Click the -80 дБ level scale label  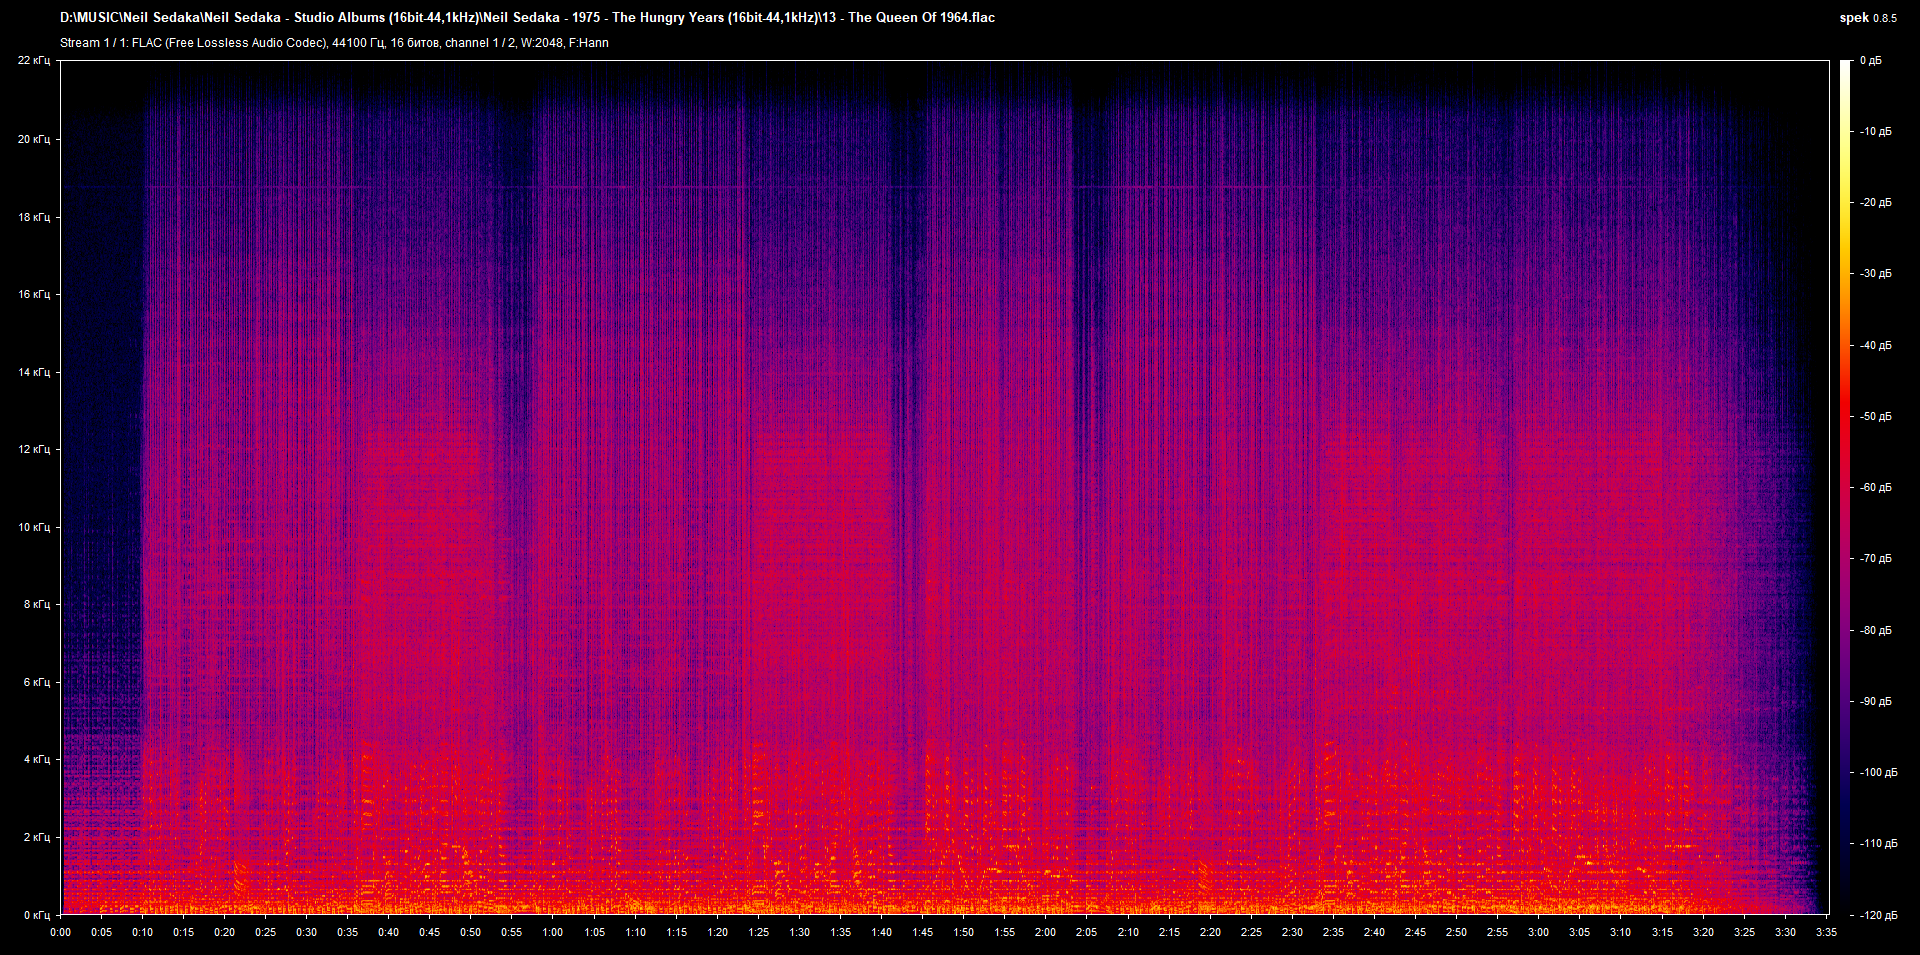tap(1876, 630)
